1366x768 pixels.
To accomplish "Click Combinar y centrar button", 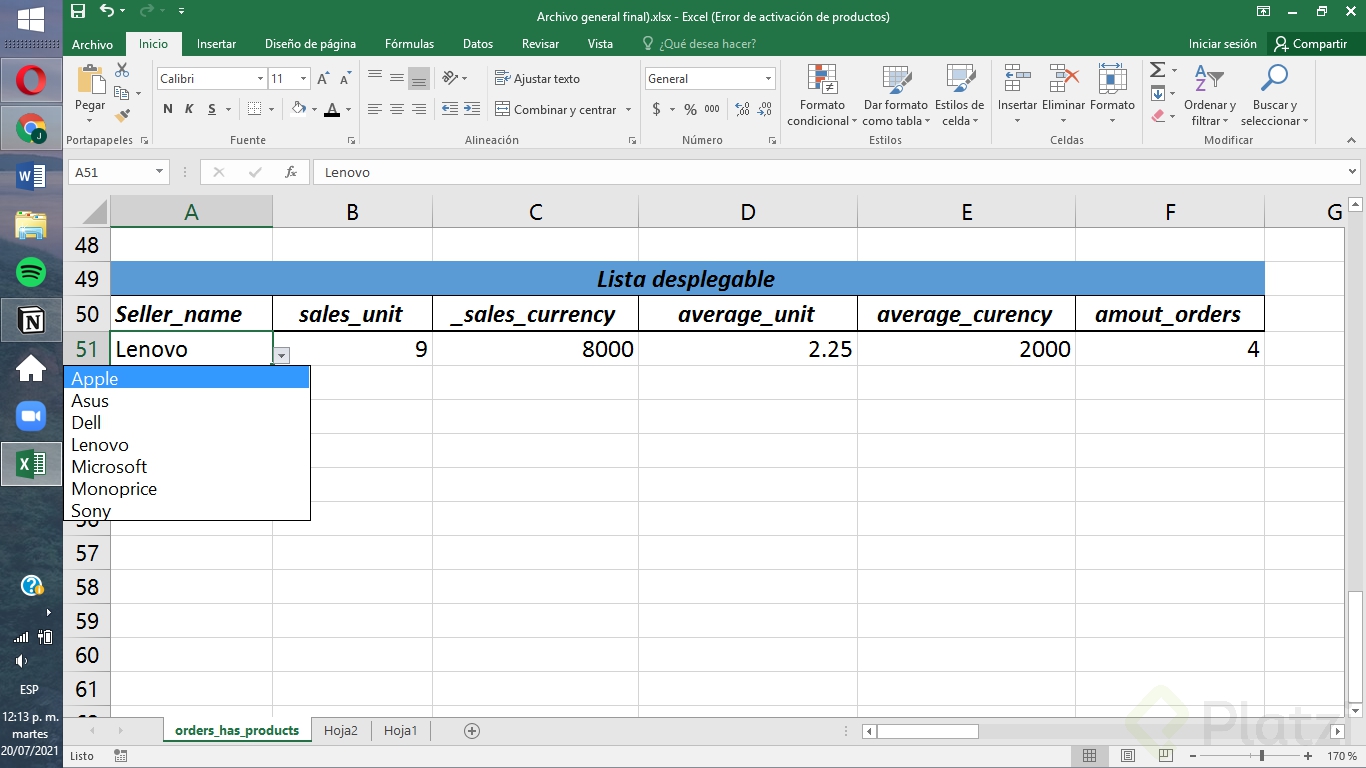I will coord(556,109).
